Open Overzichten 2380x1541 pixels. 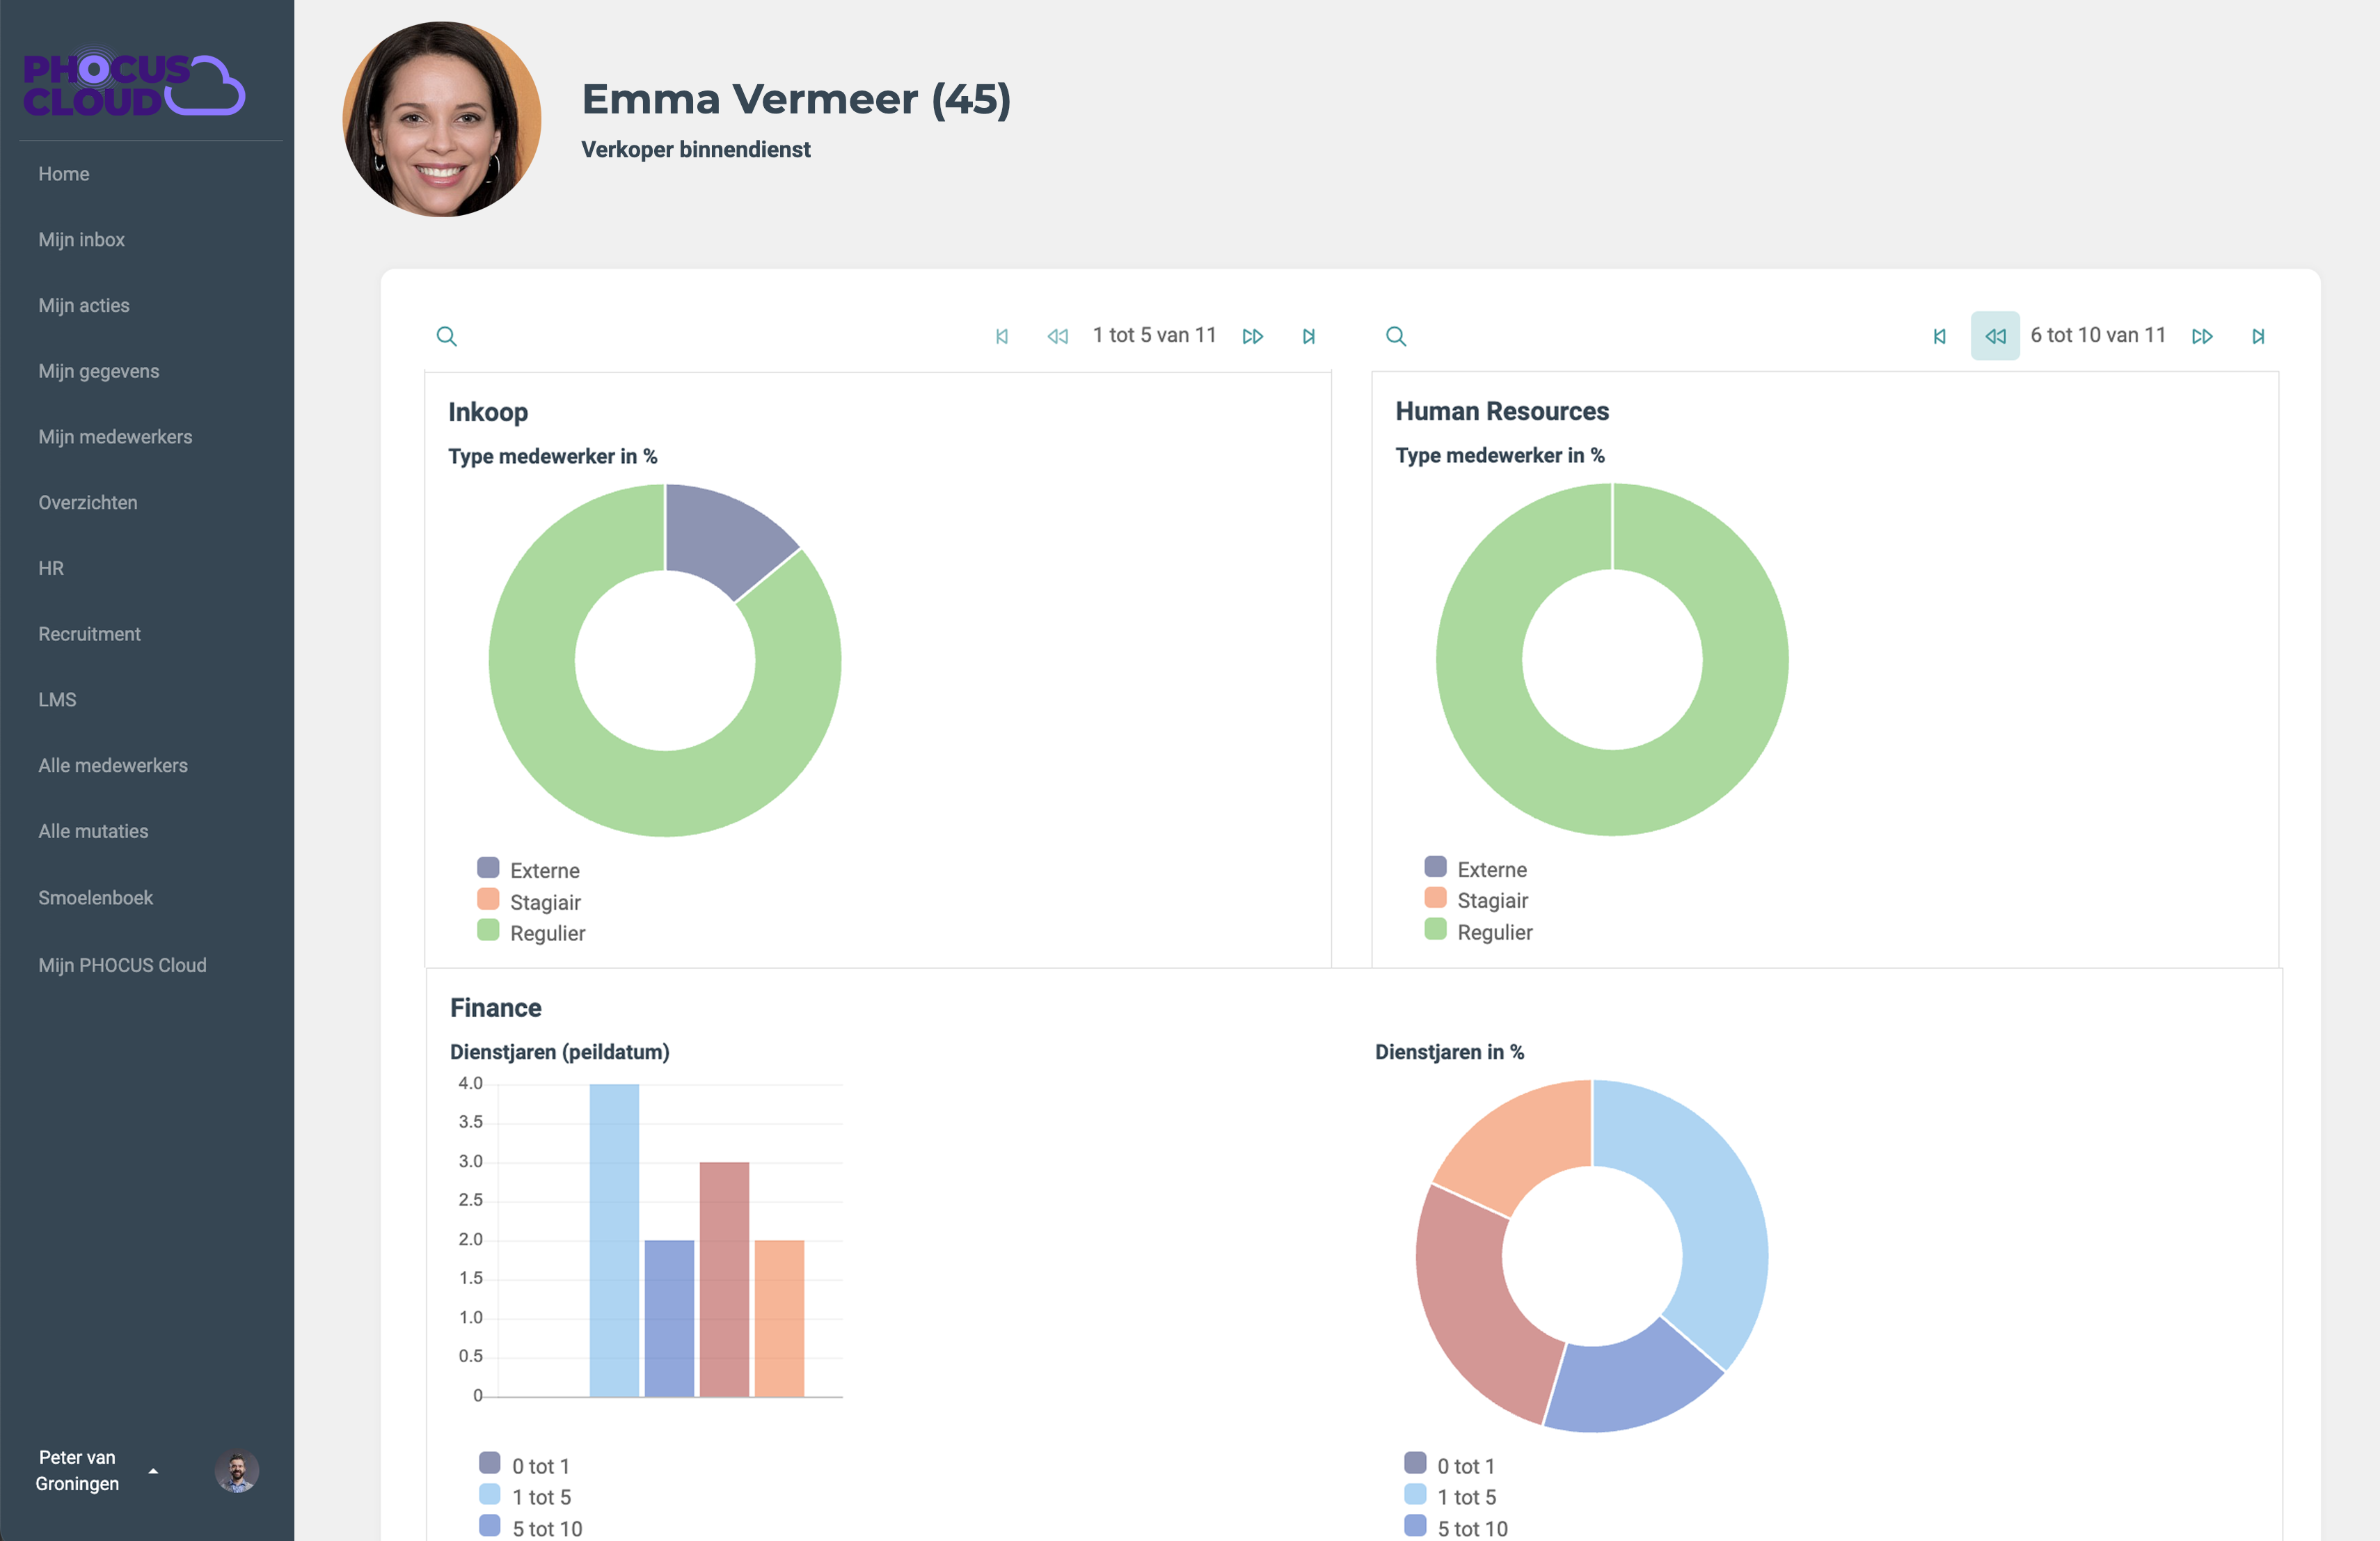coord(88,503)
